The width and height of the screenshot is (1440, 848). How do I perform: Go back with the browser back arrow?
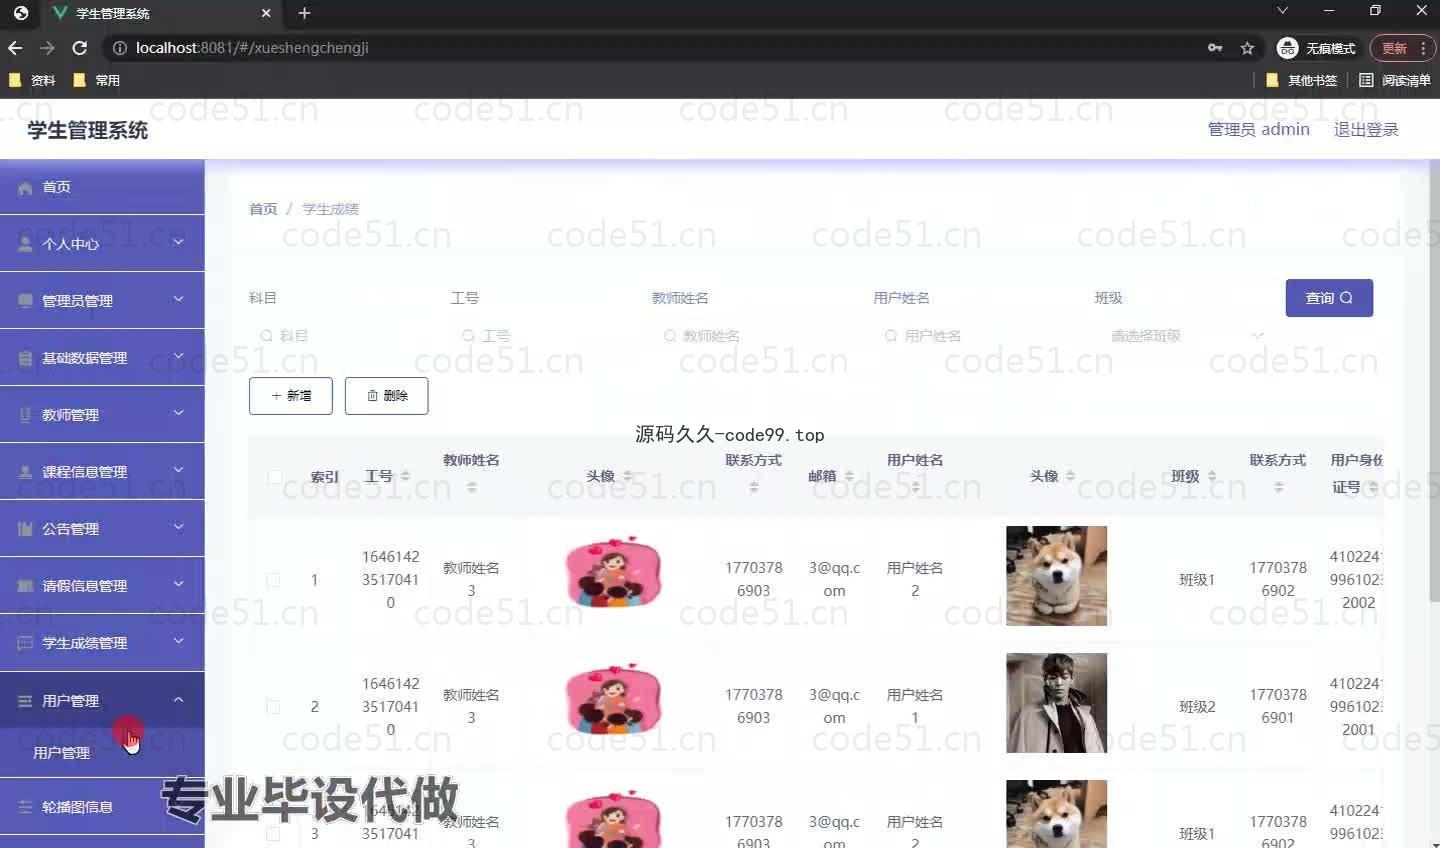(15, 48)
